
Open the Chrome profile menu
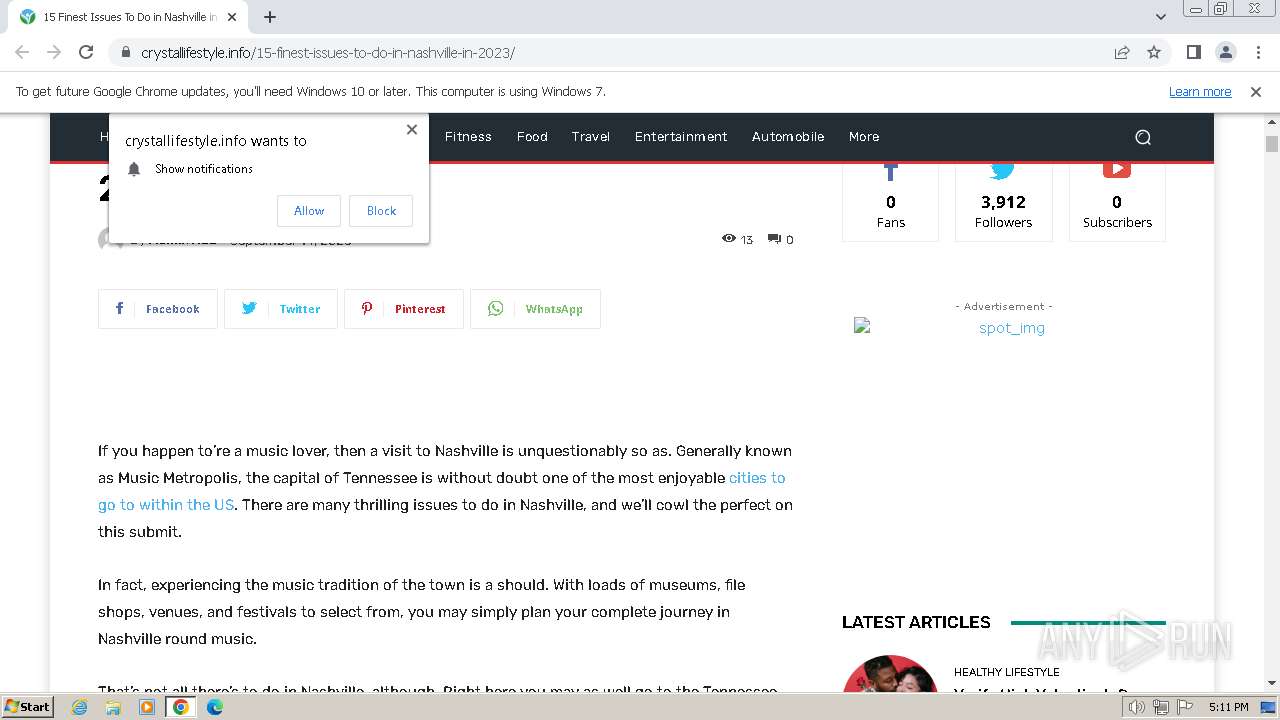[1226, 52]
